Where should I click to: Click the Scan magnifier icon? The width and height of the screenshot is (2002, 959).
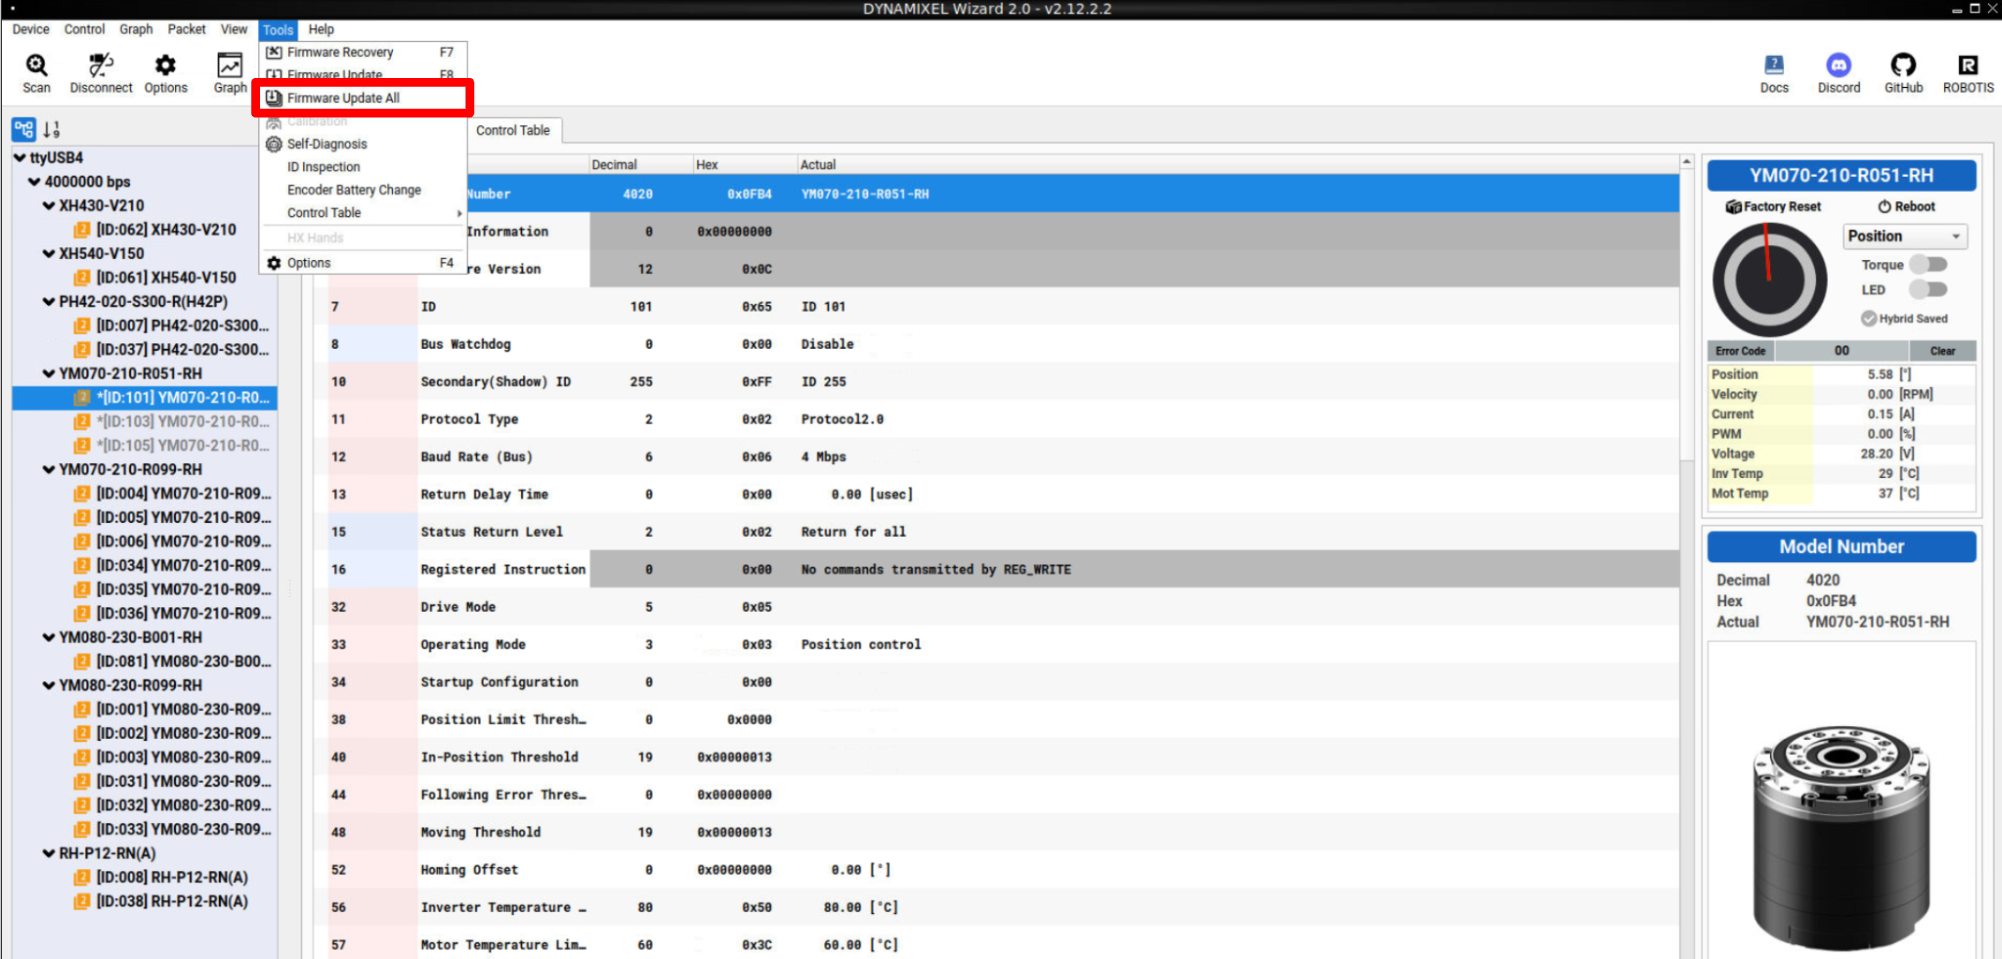coord(36,66)
